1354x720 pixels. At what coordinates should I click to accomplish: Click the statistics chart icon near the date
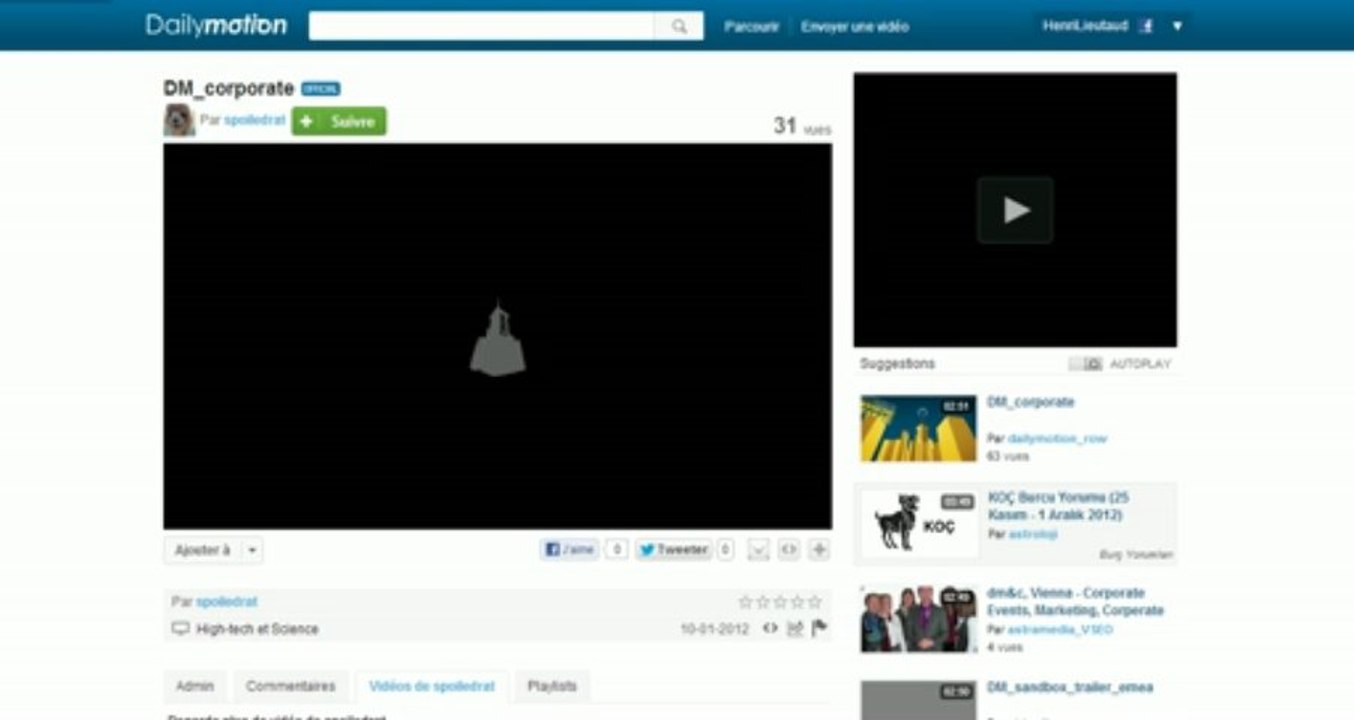tap(795, 629)
